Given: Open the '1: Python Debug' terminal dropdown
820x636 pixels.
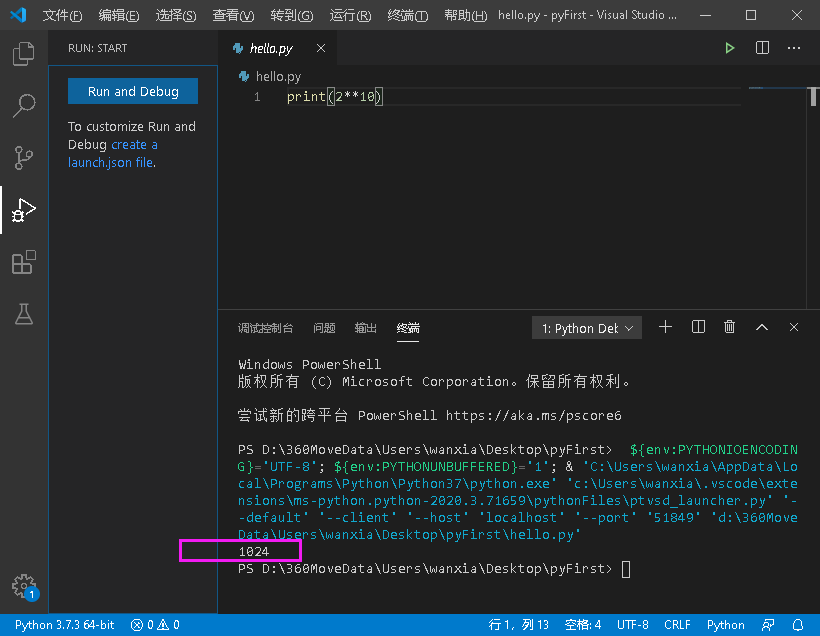Looking at the screenshot, I should 586,327.
